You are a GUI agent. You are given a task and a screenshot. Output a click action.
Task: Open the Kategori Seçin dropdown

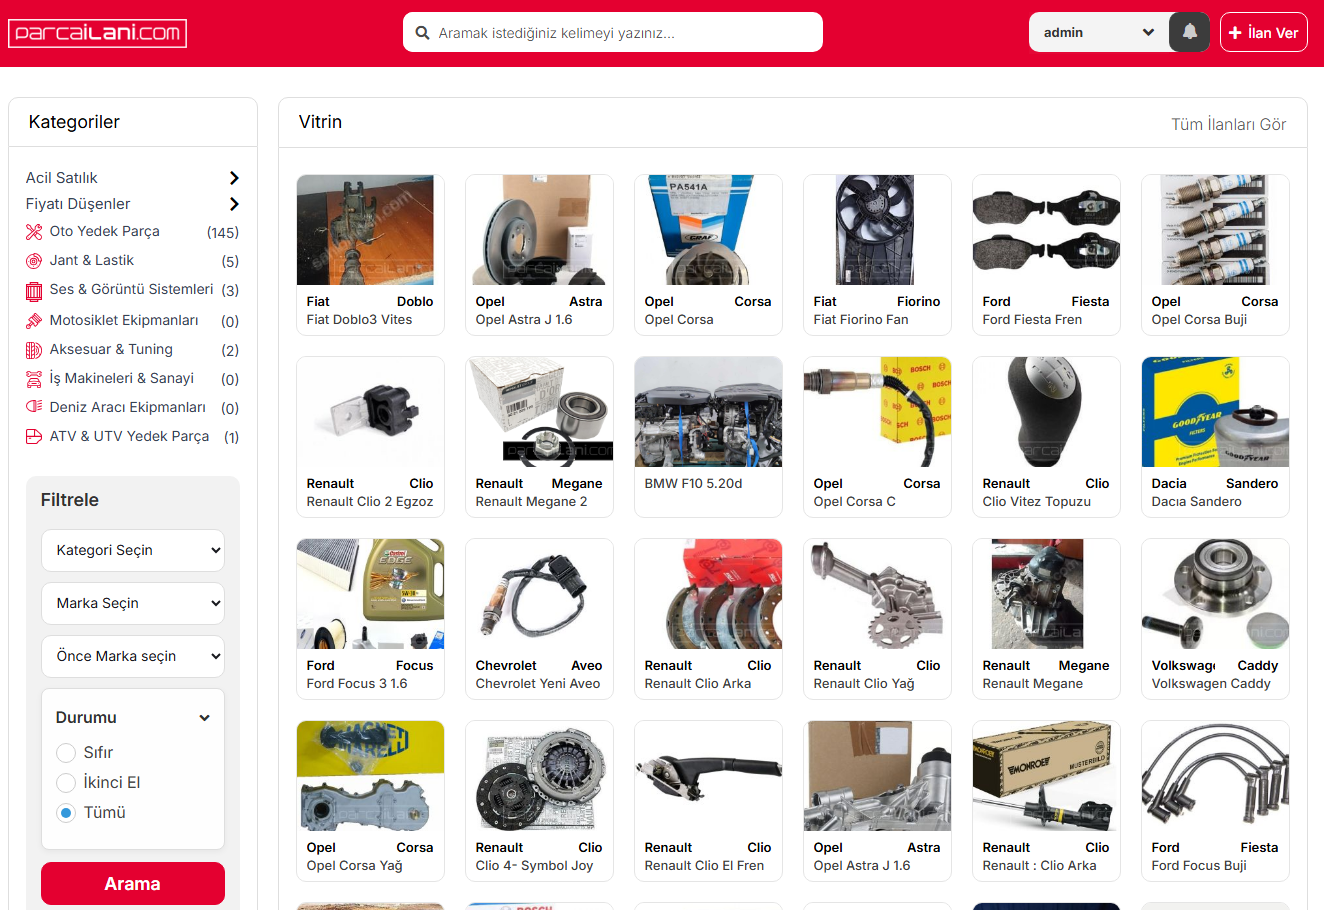pyautogui.click(x=133, y=551)
